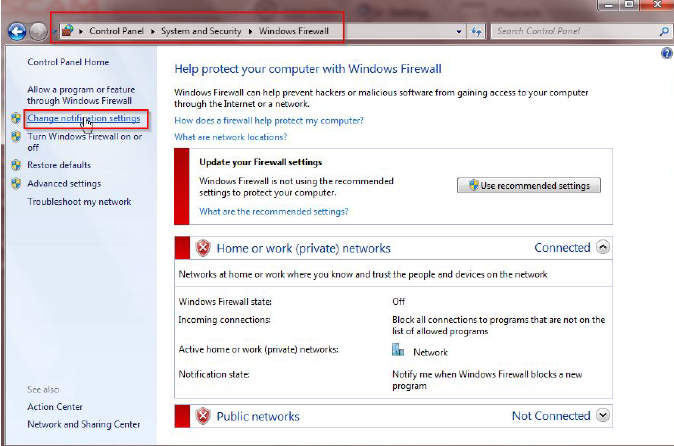Open help via the blue question mark
Screen dimensions: 674x446
[667, 53]
